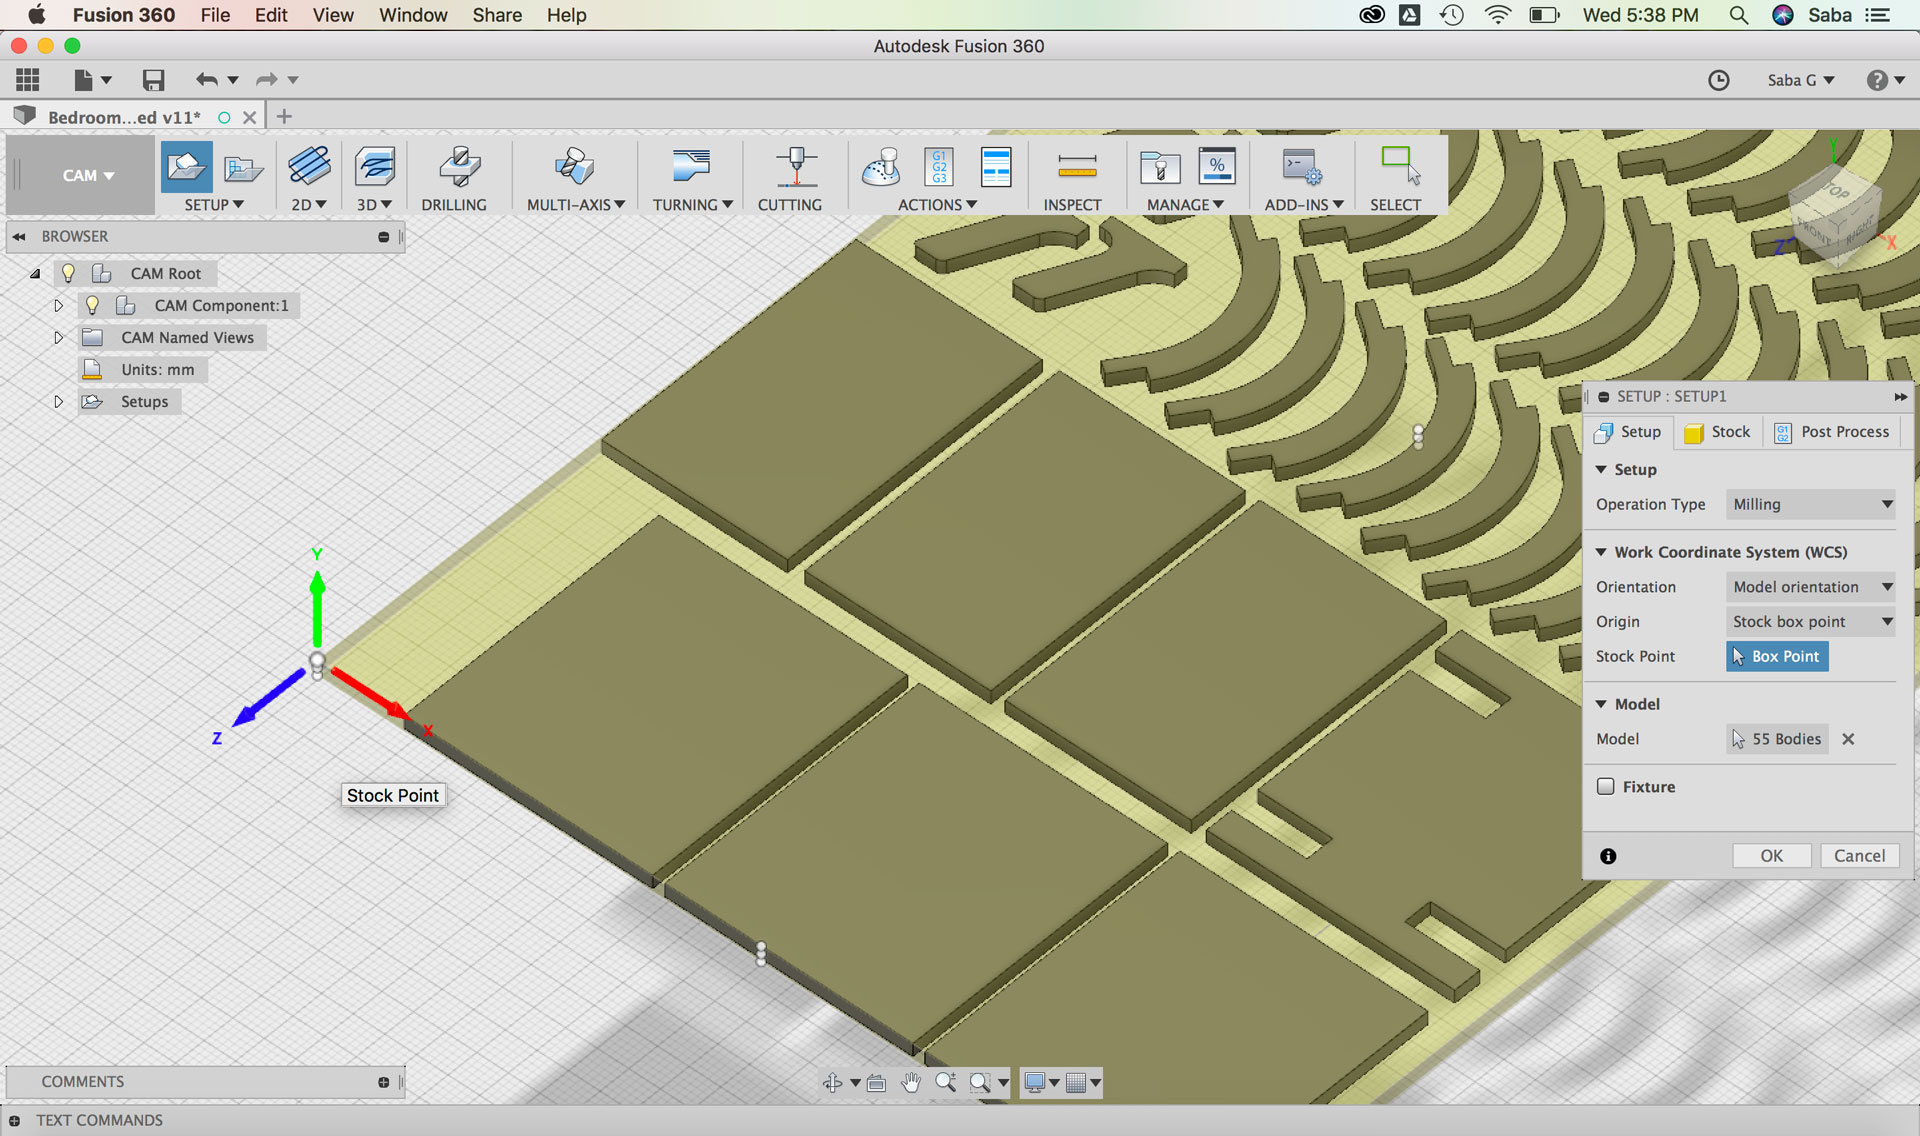Open the Window menu in menu bar
The width and height of the screenshot is (1920, 1136).
coord(412,15)
